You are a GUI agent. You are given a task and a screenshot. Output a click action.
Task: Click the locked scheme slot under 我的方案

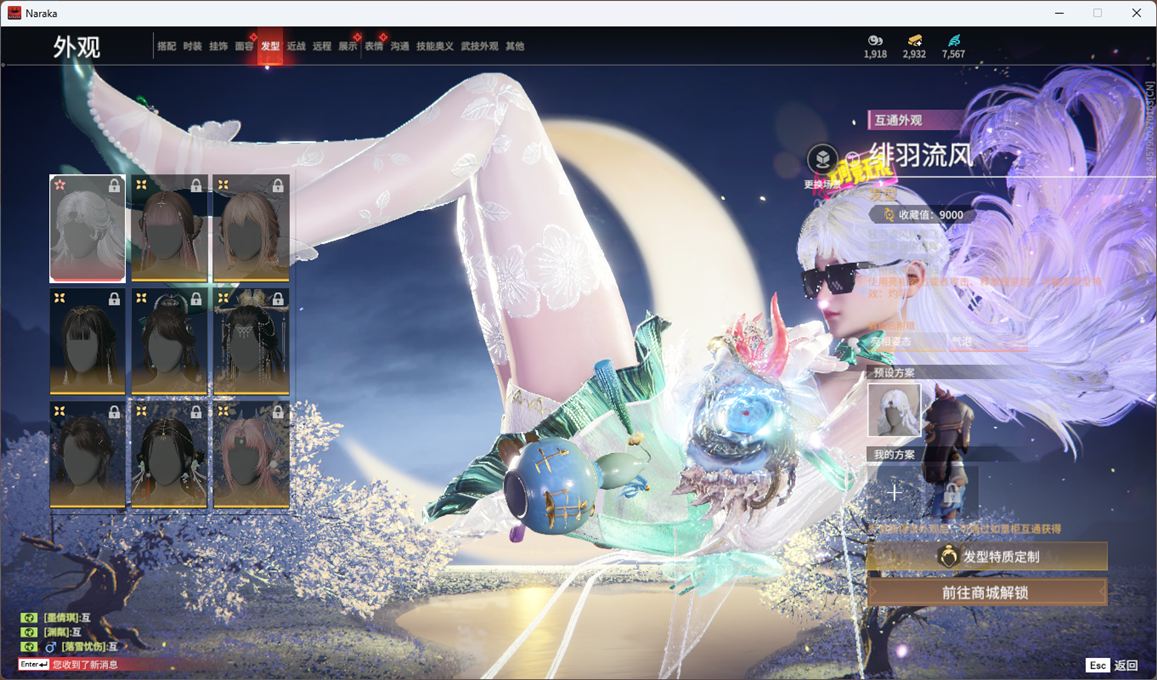(x=951, y=492)
